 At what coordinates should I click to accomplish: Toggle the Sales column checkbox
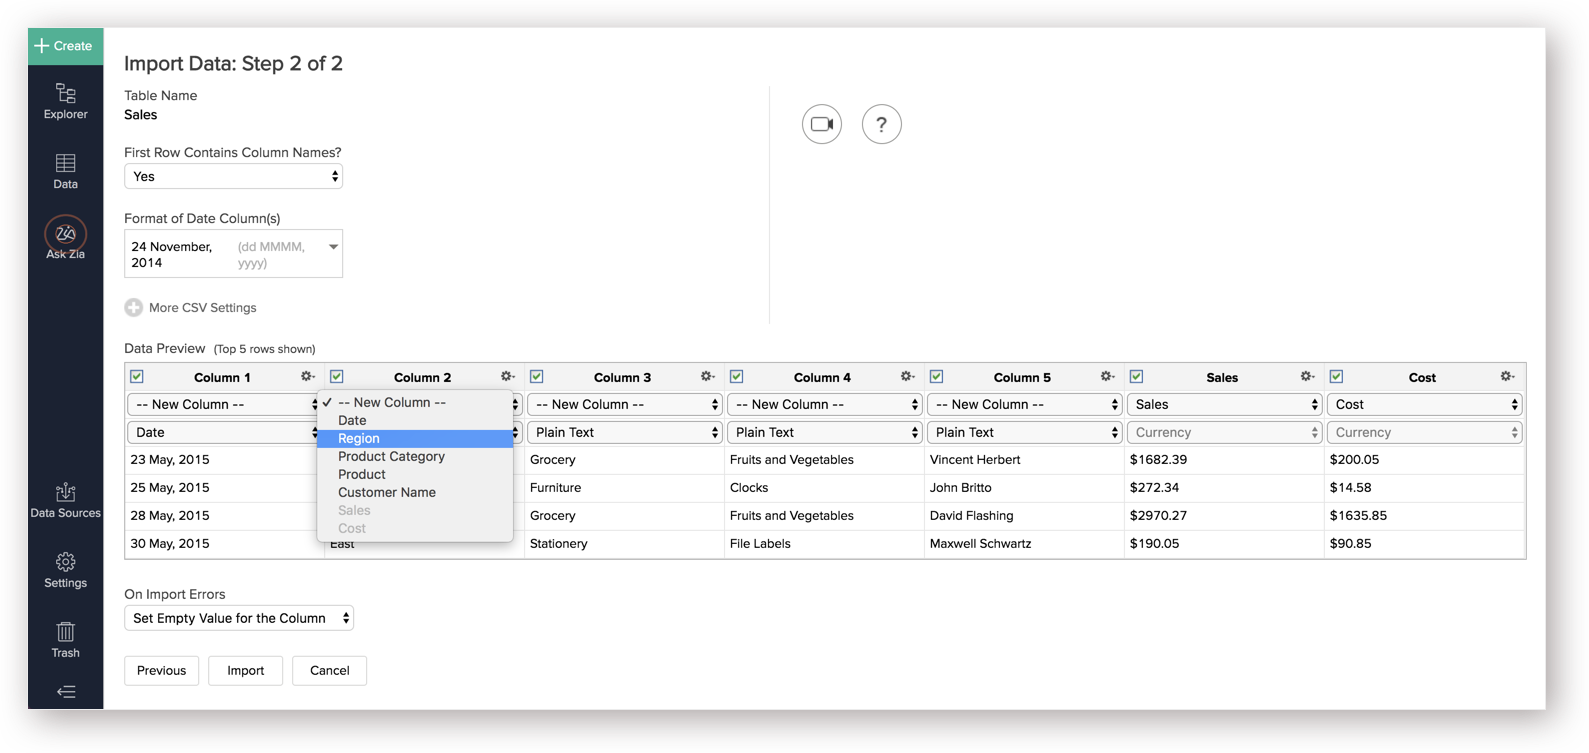(x=1136, y=377)
